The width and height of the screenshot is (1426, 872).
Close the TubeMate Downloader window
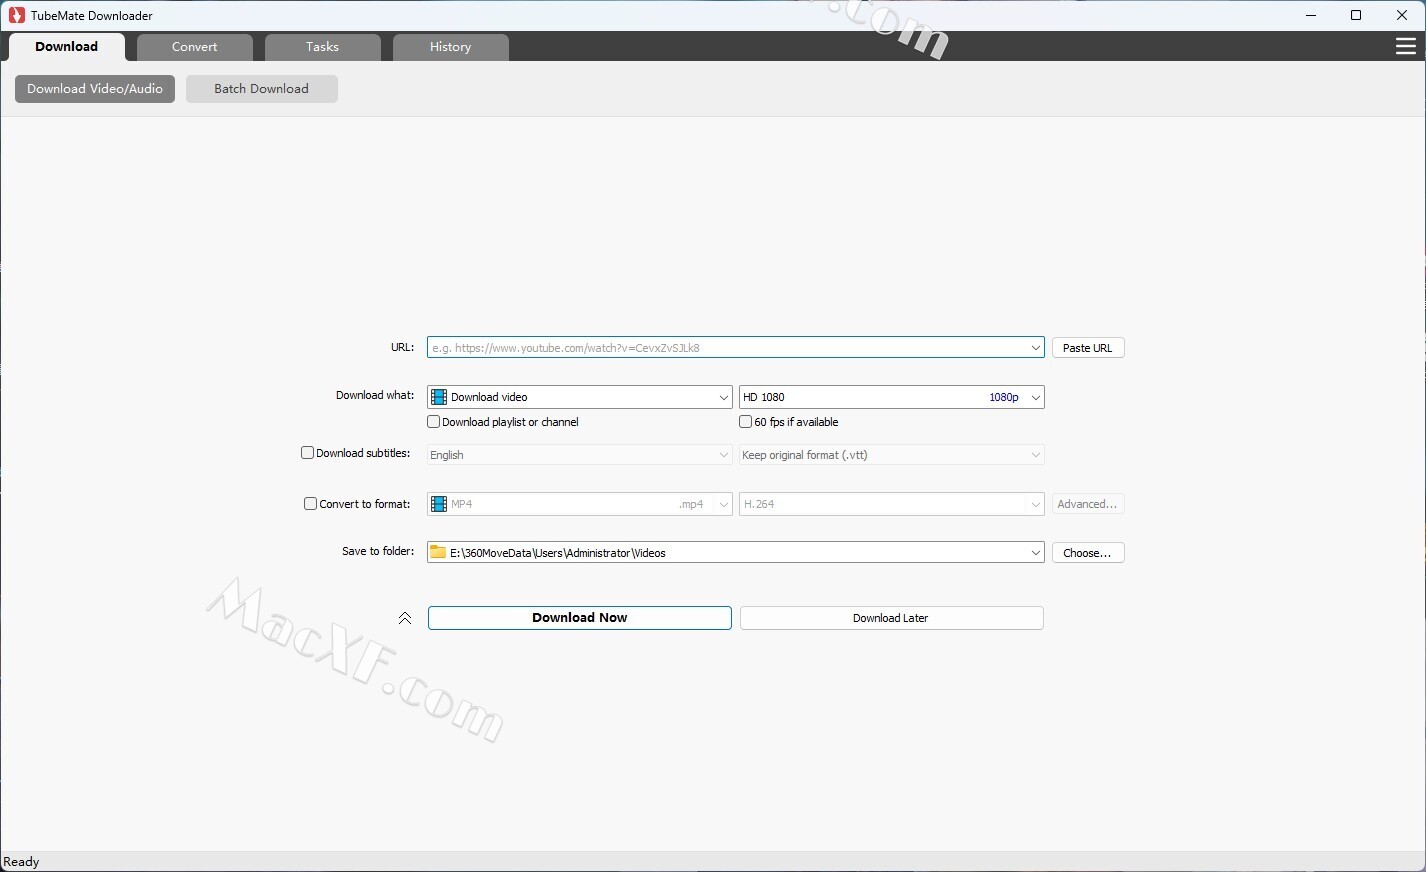pos(1402,15)
